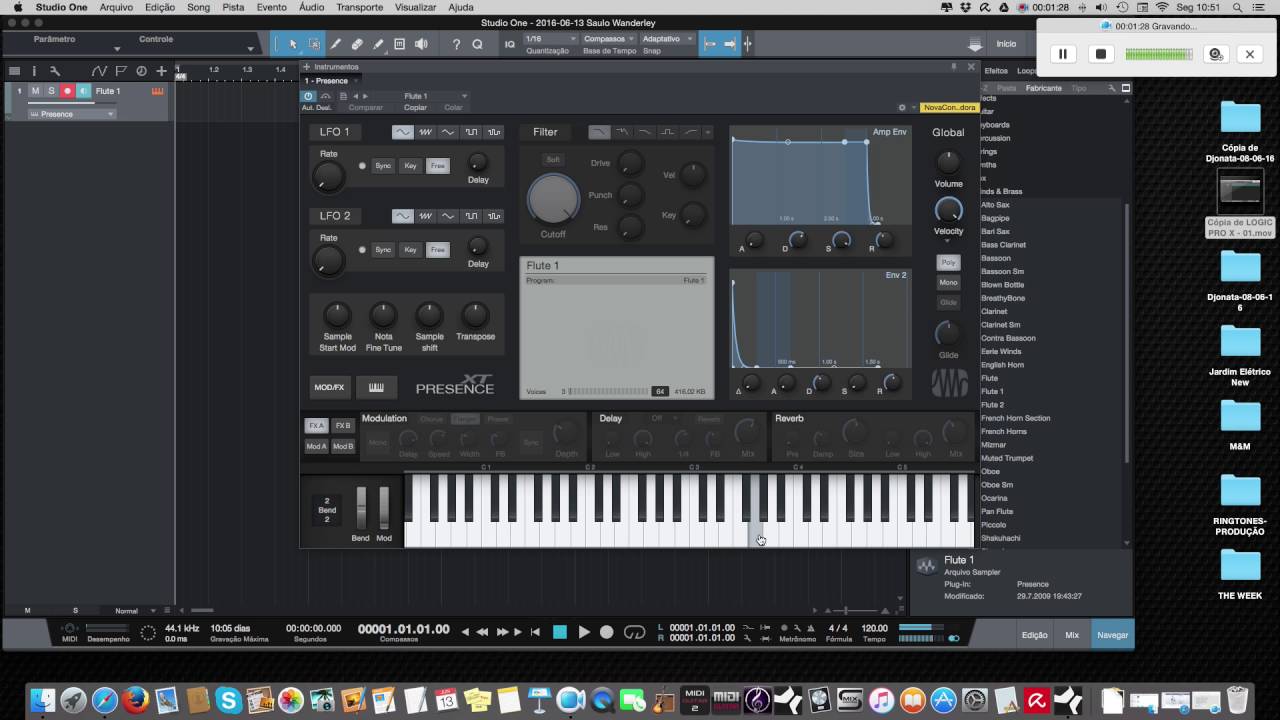Enable FX B section

click(343, 426)
